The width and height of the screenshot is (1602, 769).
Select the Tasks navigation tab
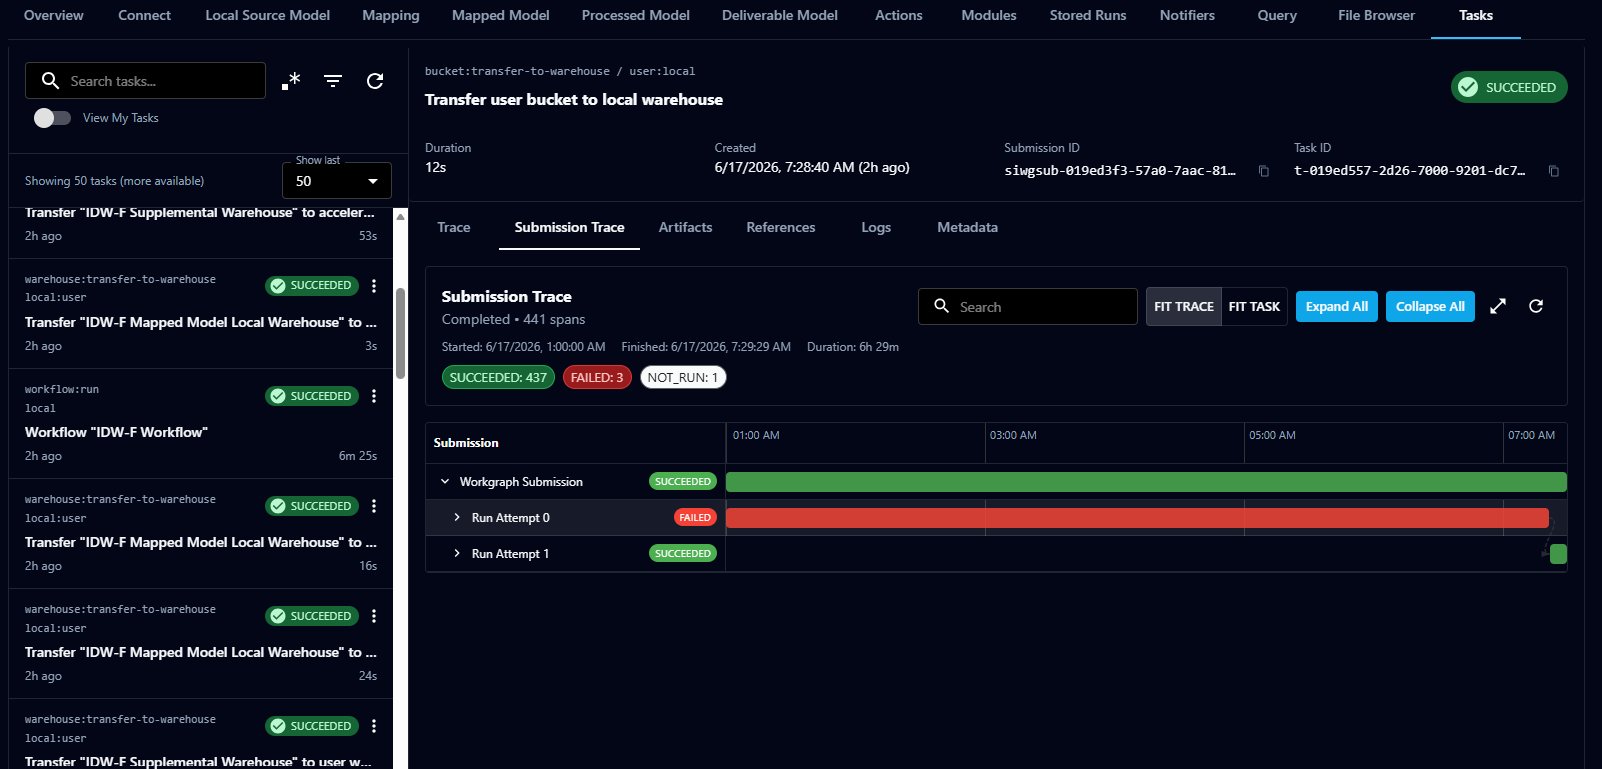[1475, 15]
